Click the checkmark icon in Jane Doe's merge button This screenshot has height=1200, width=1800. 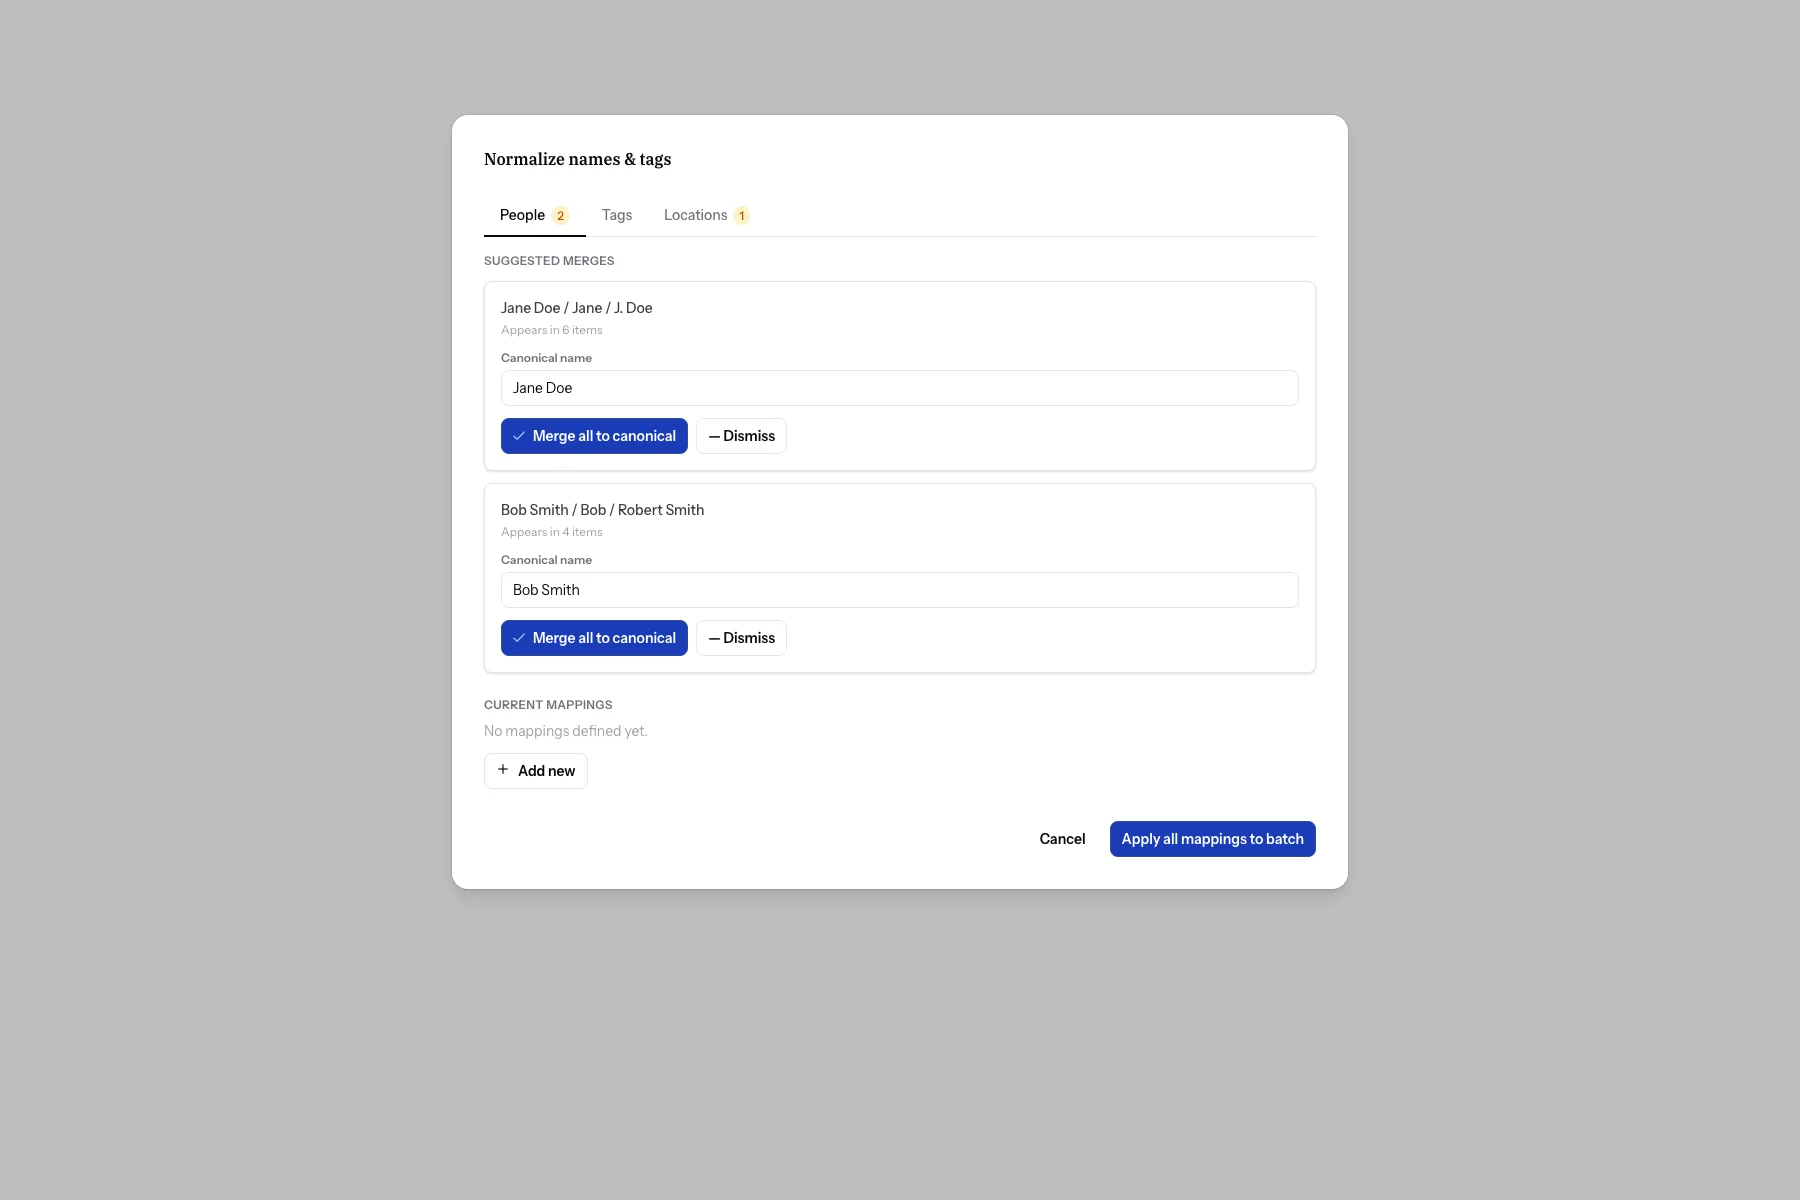pos(519,436)
